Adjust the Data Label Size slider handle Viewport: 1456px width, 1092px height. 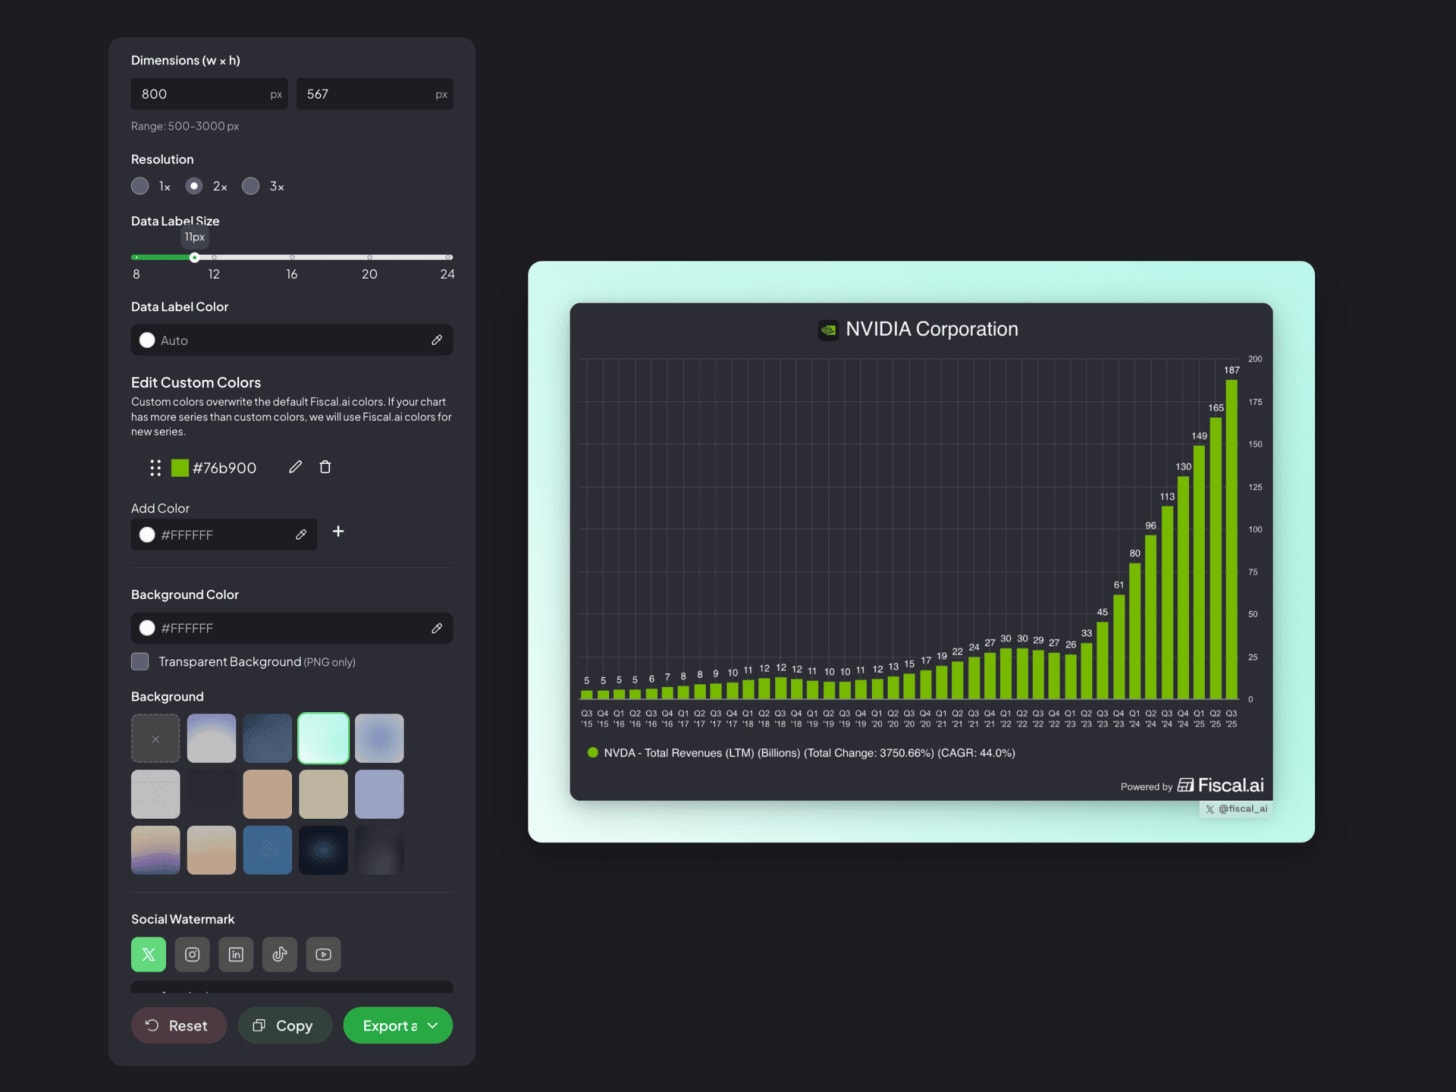194,257
